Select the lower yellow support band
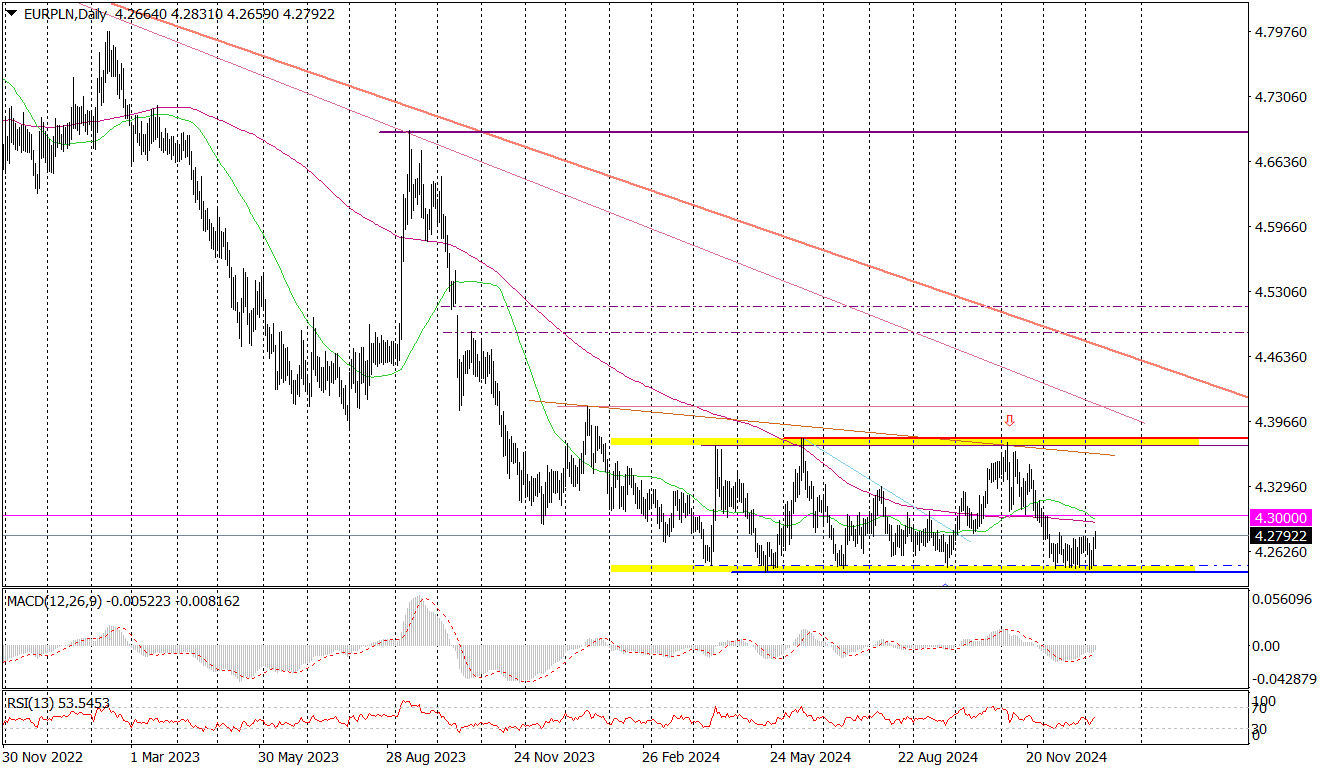The width and height of the screenshot is (1320, 771). pyautogui.click(x=903, y=568)
